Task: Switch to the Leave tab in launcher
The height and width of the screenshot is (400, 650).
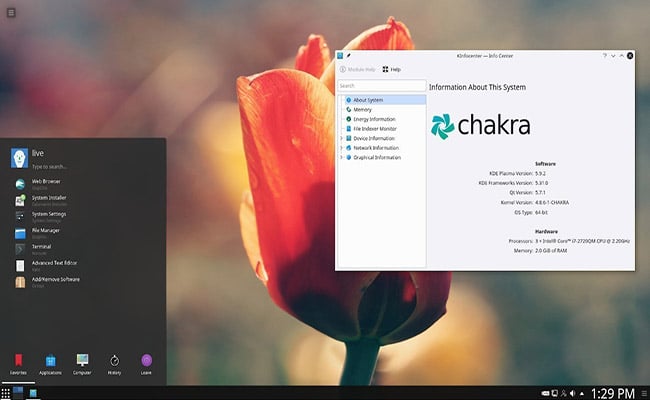Action: click(146, 365)
